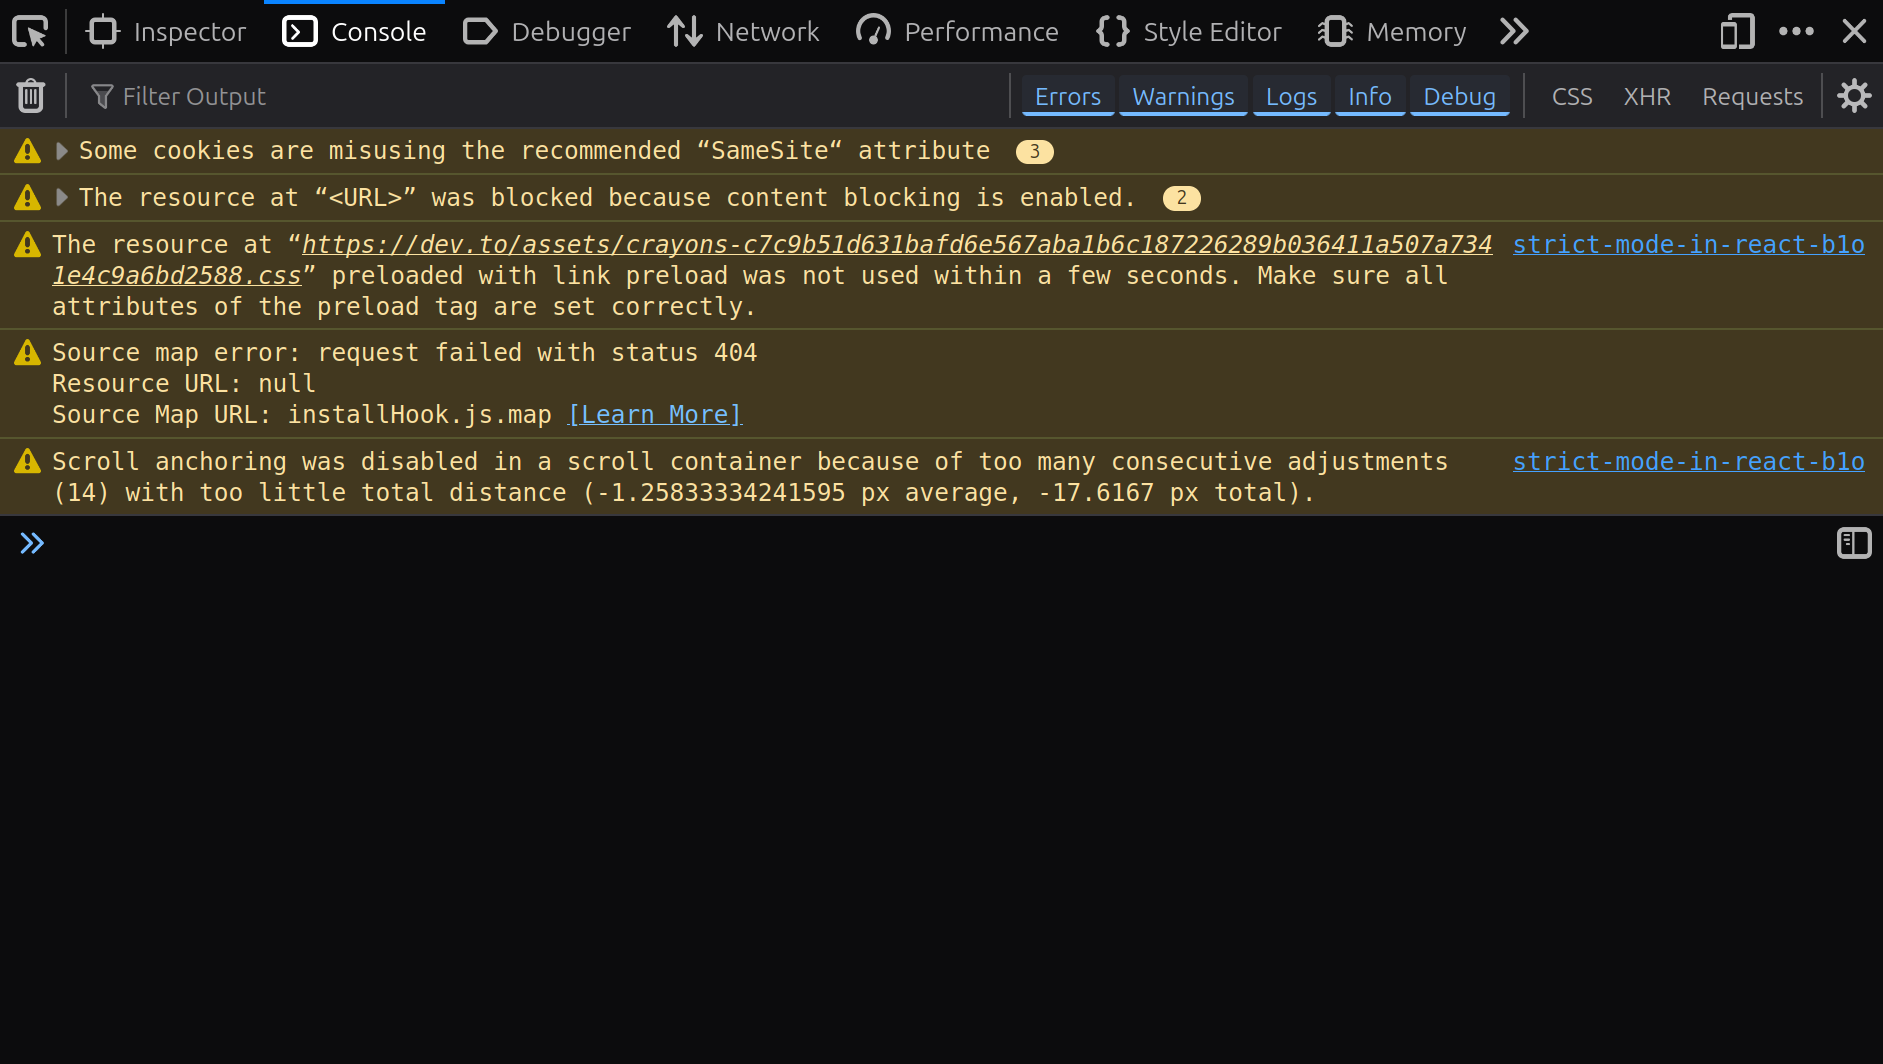Toggle the Requests filter
The width and height of the screenshot is (1883, 1064).
point(1752,96)
